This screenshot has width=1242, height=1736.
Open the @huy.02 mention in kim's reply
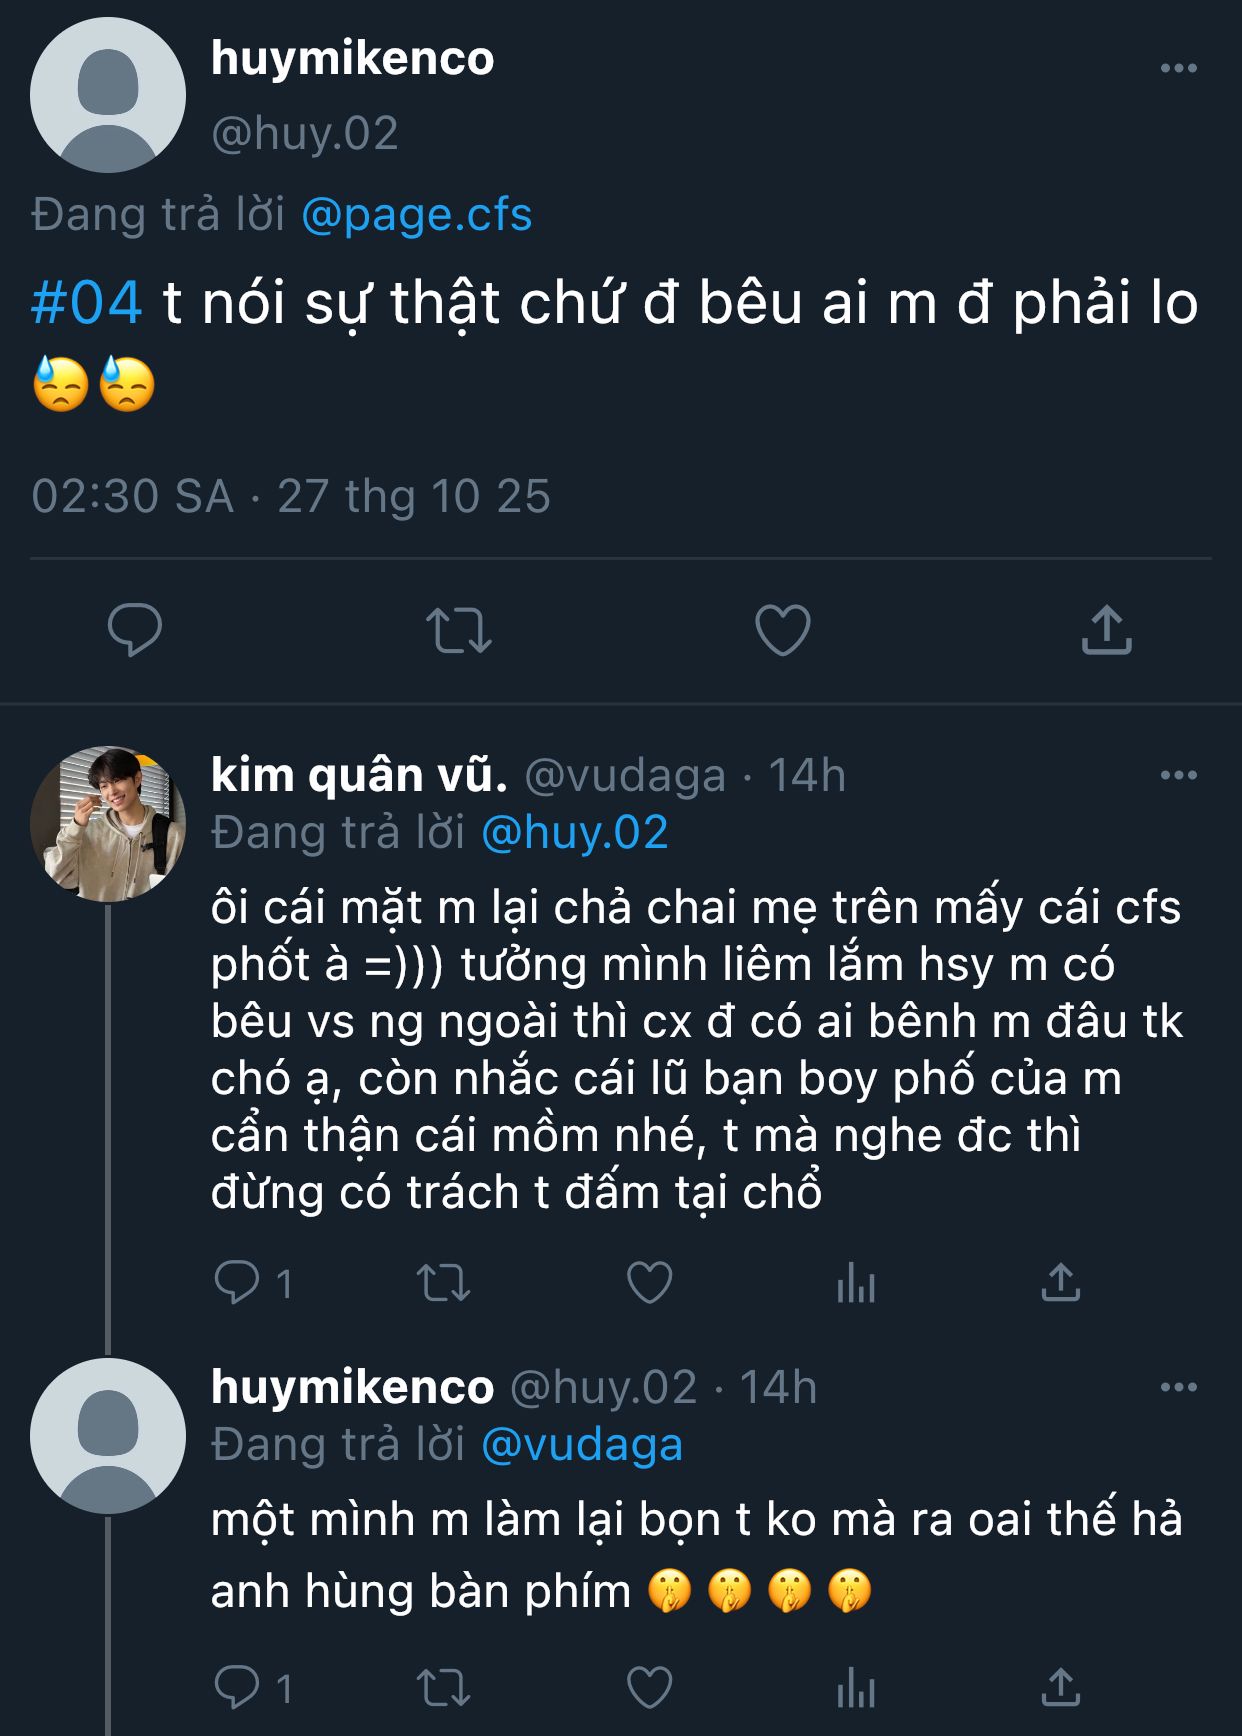click(x=574, y=833)
